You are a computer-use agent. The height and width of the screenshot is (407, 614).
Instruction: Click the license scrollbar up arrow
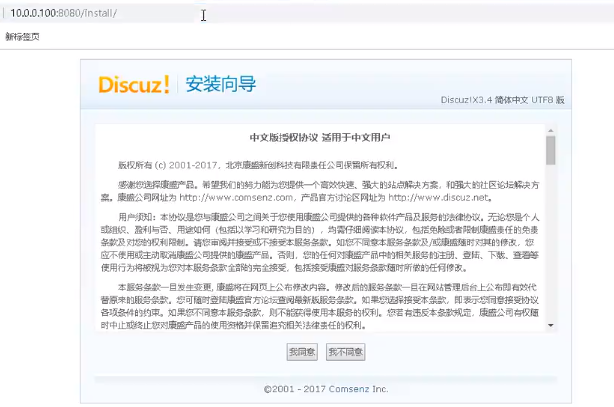coord(551,131)
